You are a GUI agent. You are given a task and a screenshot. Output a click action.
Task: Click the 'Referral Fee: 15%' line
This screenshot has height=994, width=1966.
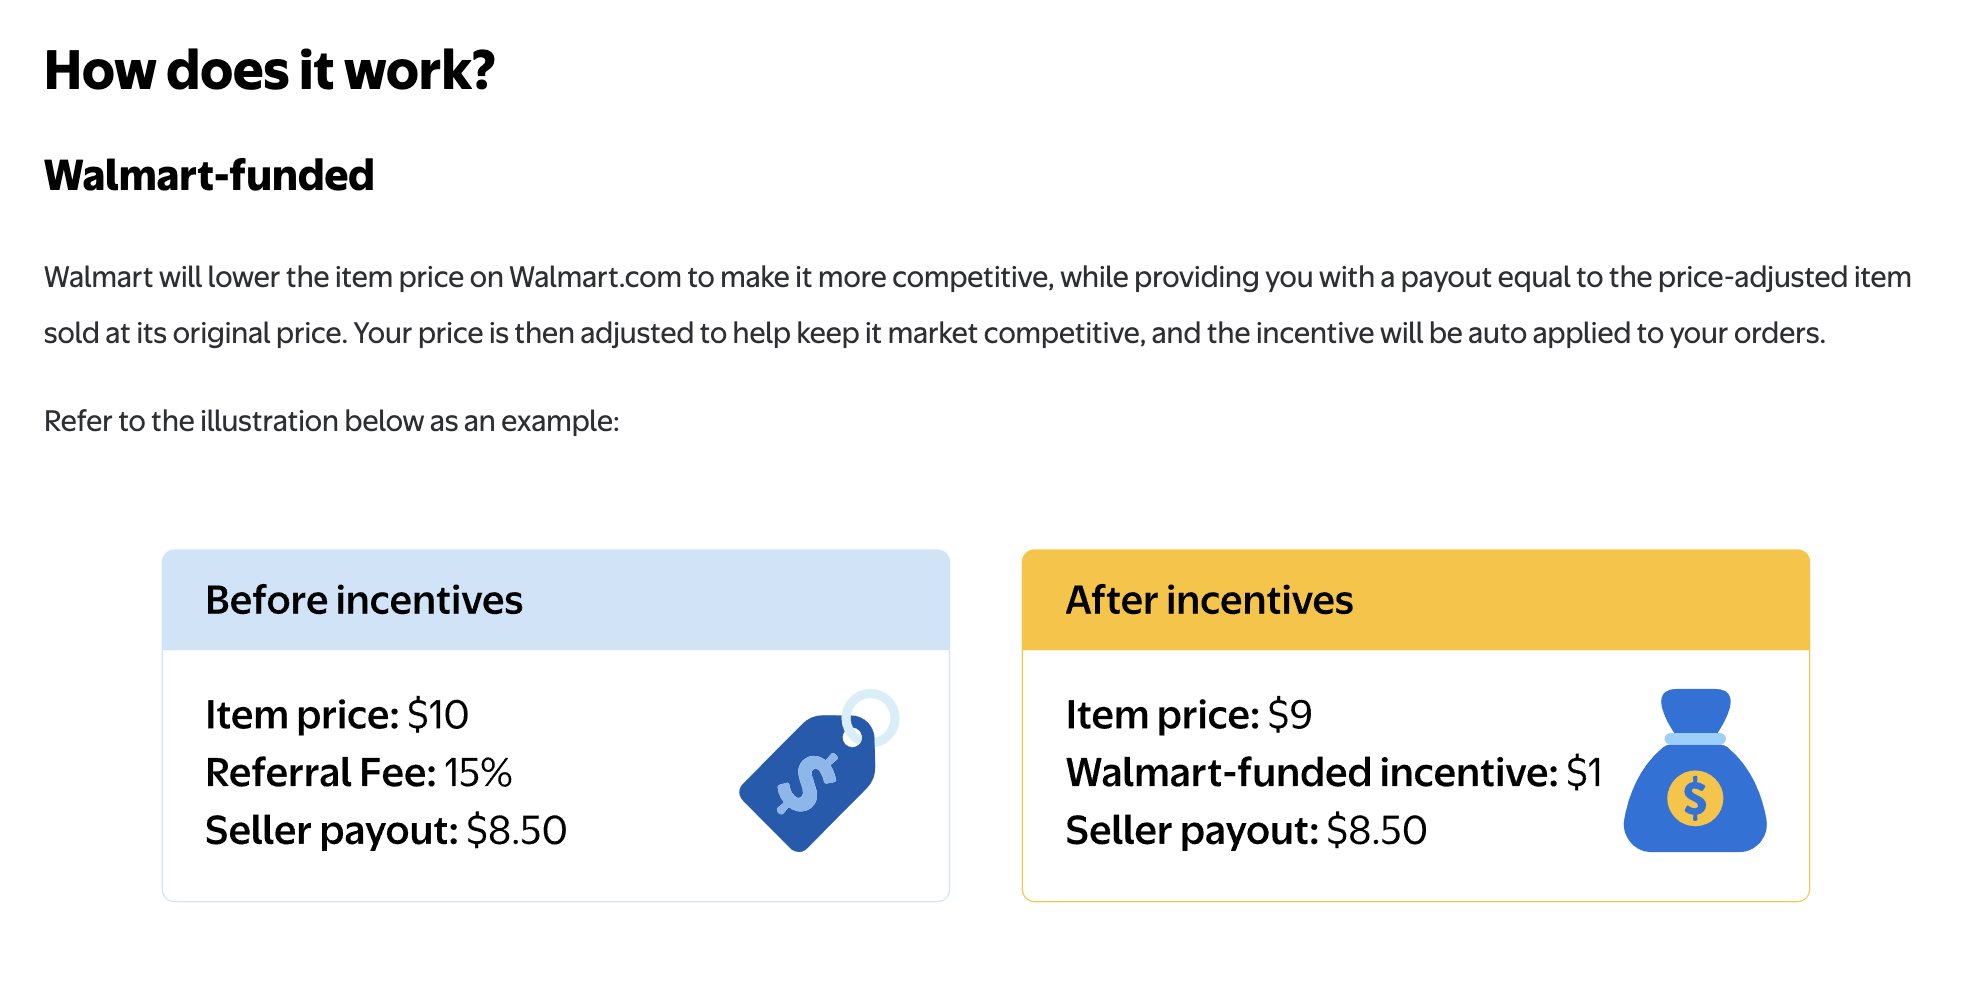click(x=359, y=773)
